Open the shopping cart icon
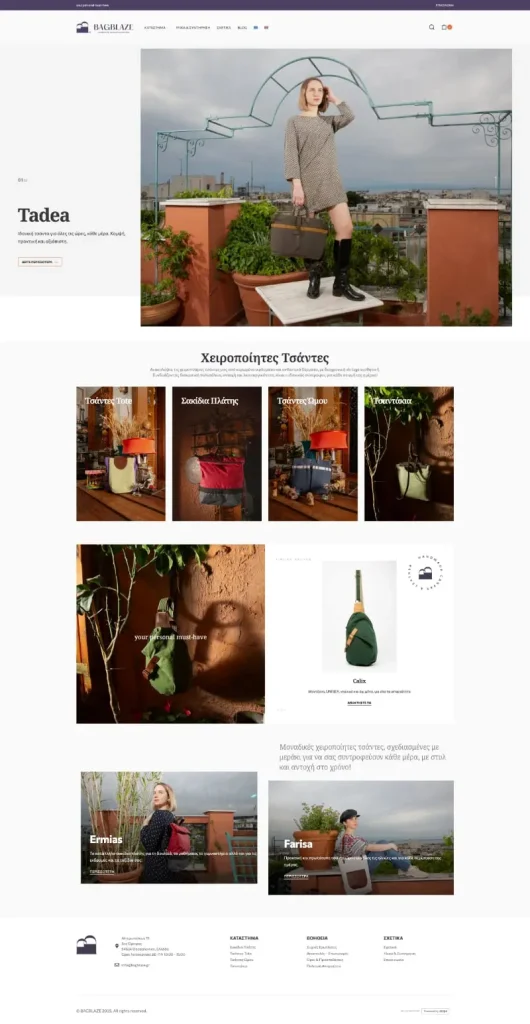 tap(444, 27)
